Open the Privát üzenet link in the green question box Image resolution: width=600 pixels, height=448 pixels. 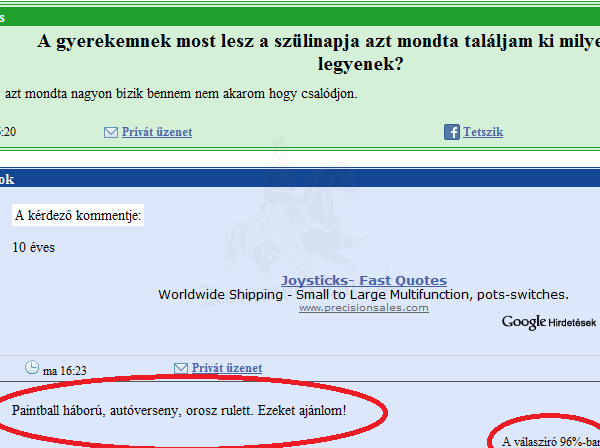coord(157,132)
